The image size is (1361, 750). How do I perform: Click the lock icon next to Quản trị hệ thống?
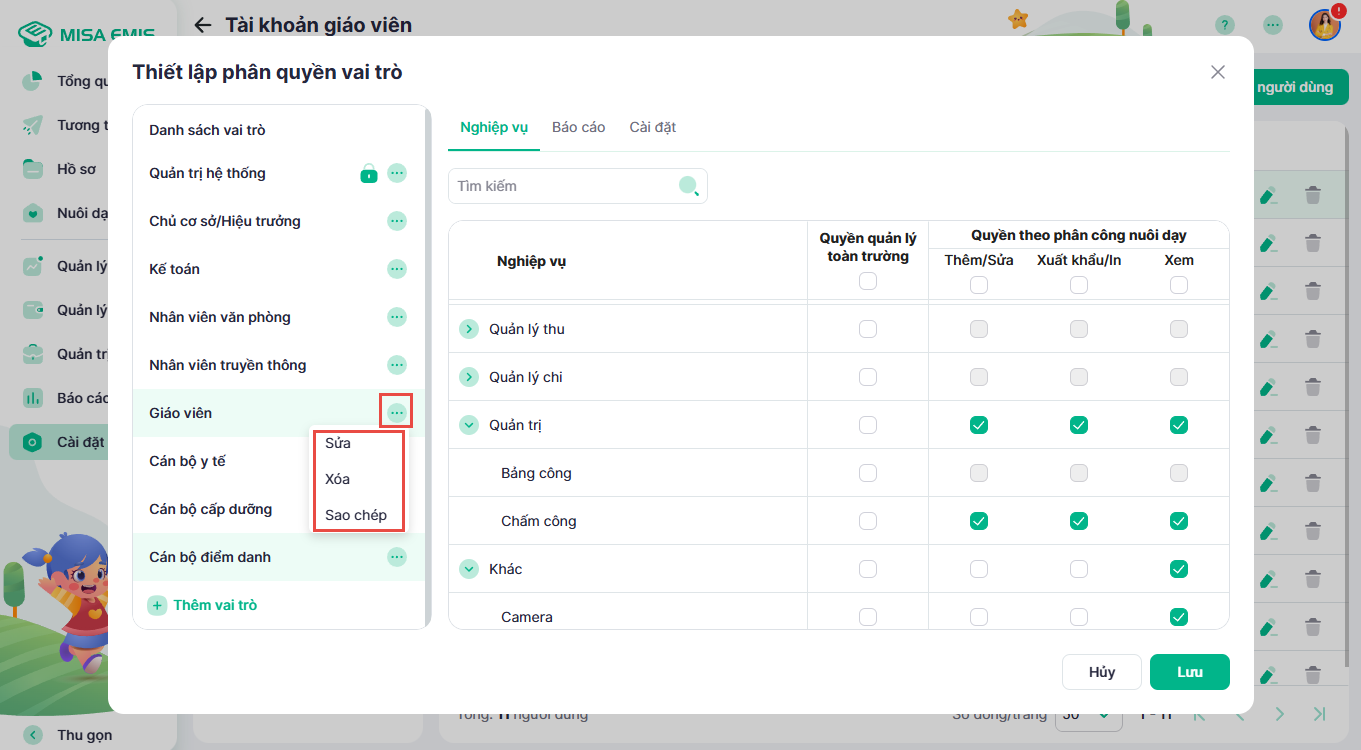(369, 174)
